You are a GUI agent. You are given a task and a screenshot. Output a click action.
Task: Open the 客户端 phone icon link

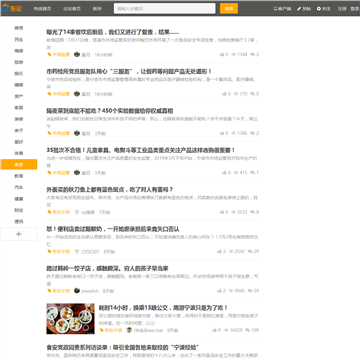coord(275,9)
